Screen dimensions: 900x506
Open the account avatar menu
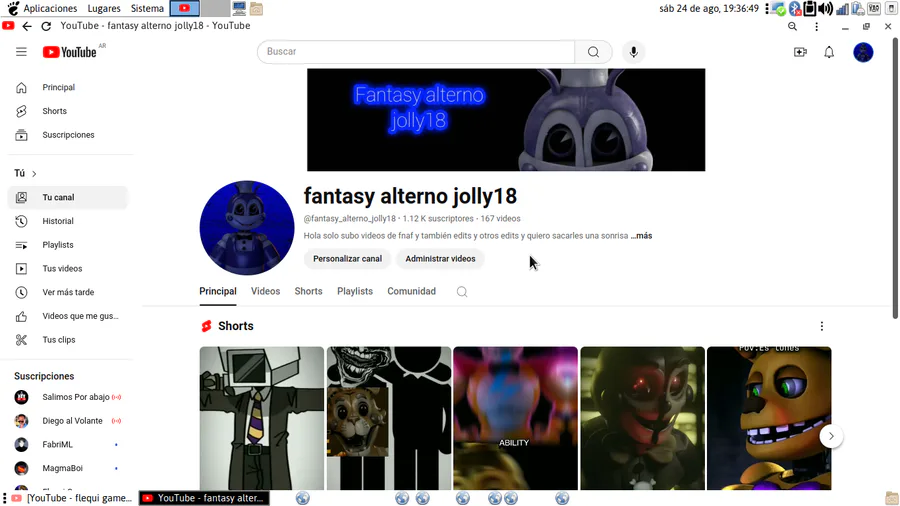coord(863,52)
